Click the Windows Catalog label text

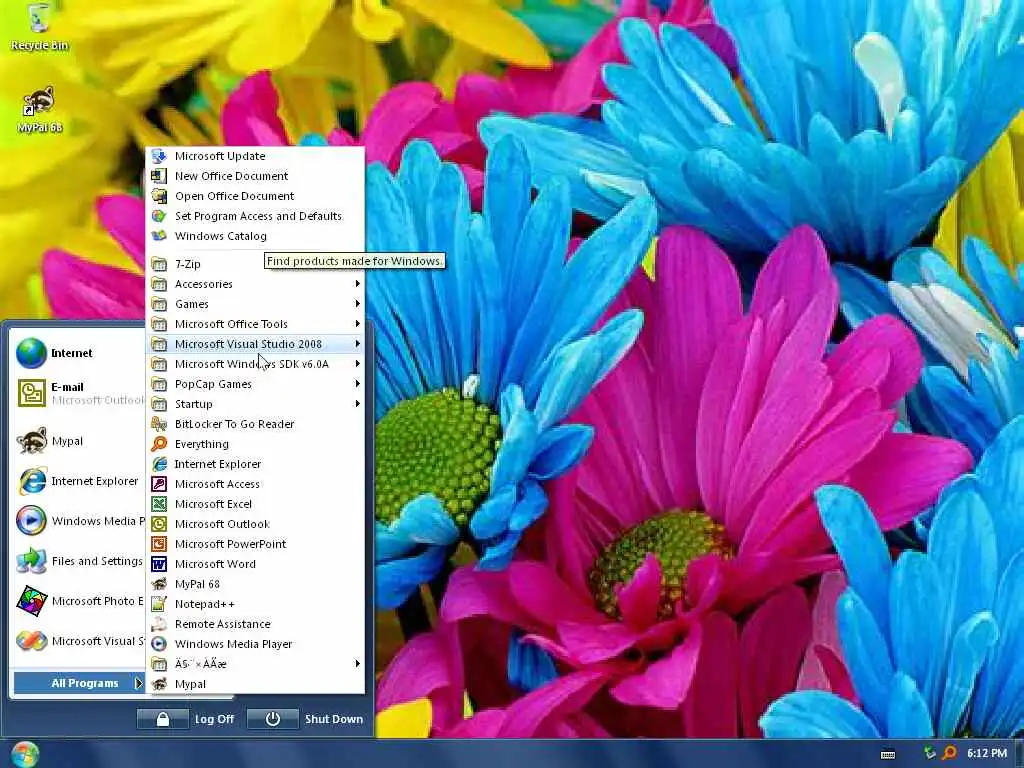221,236
